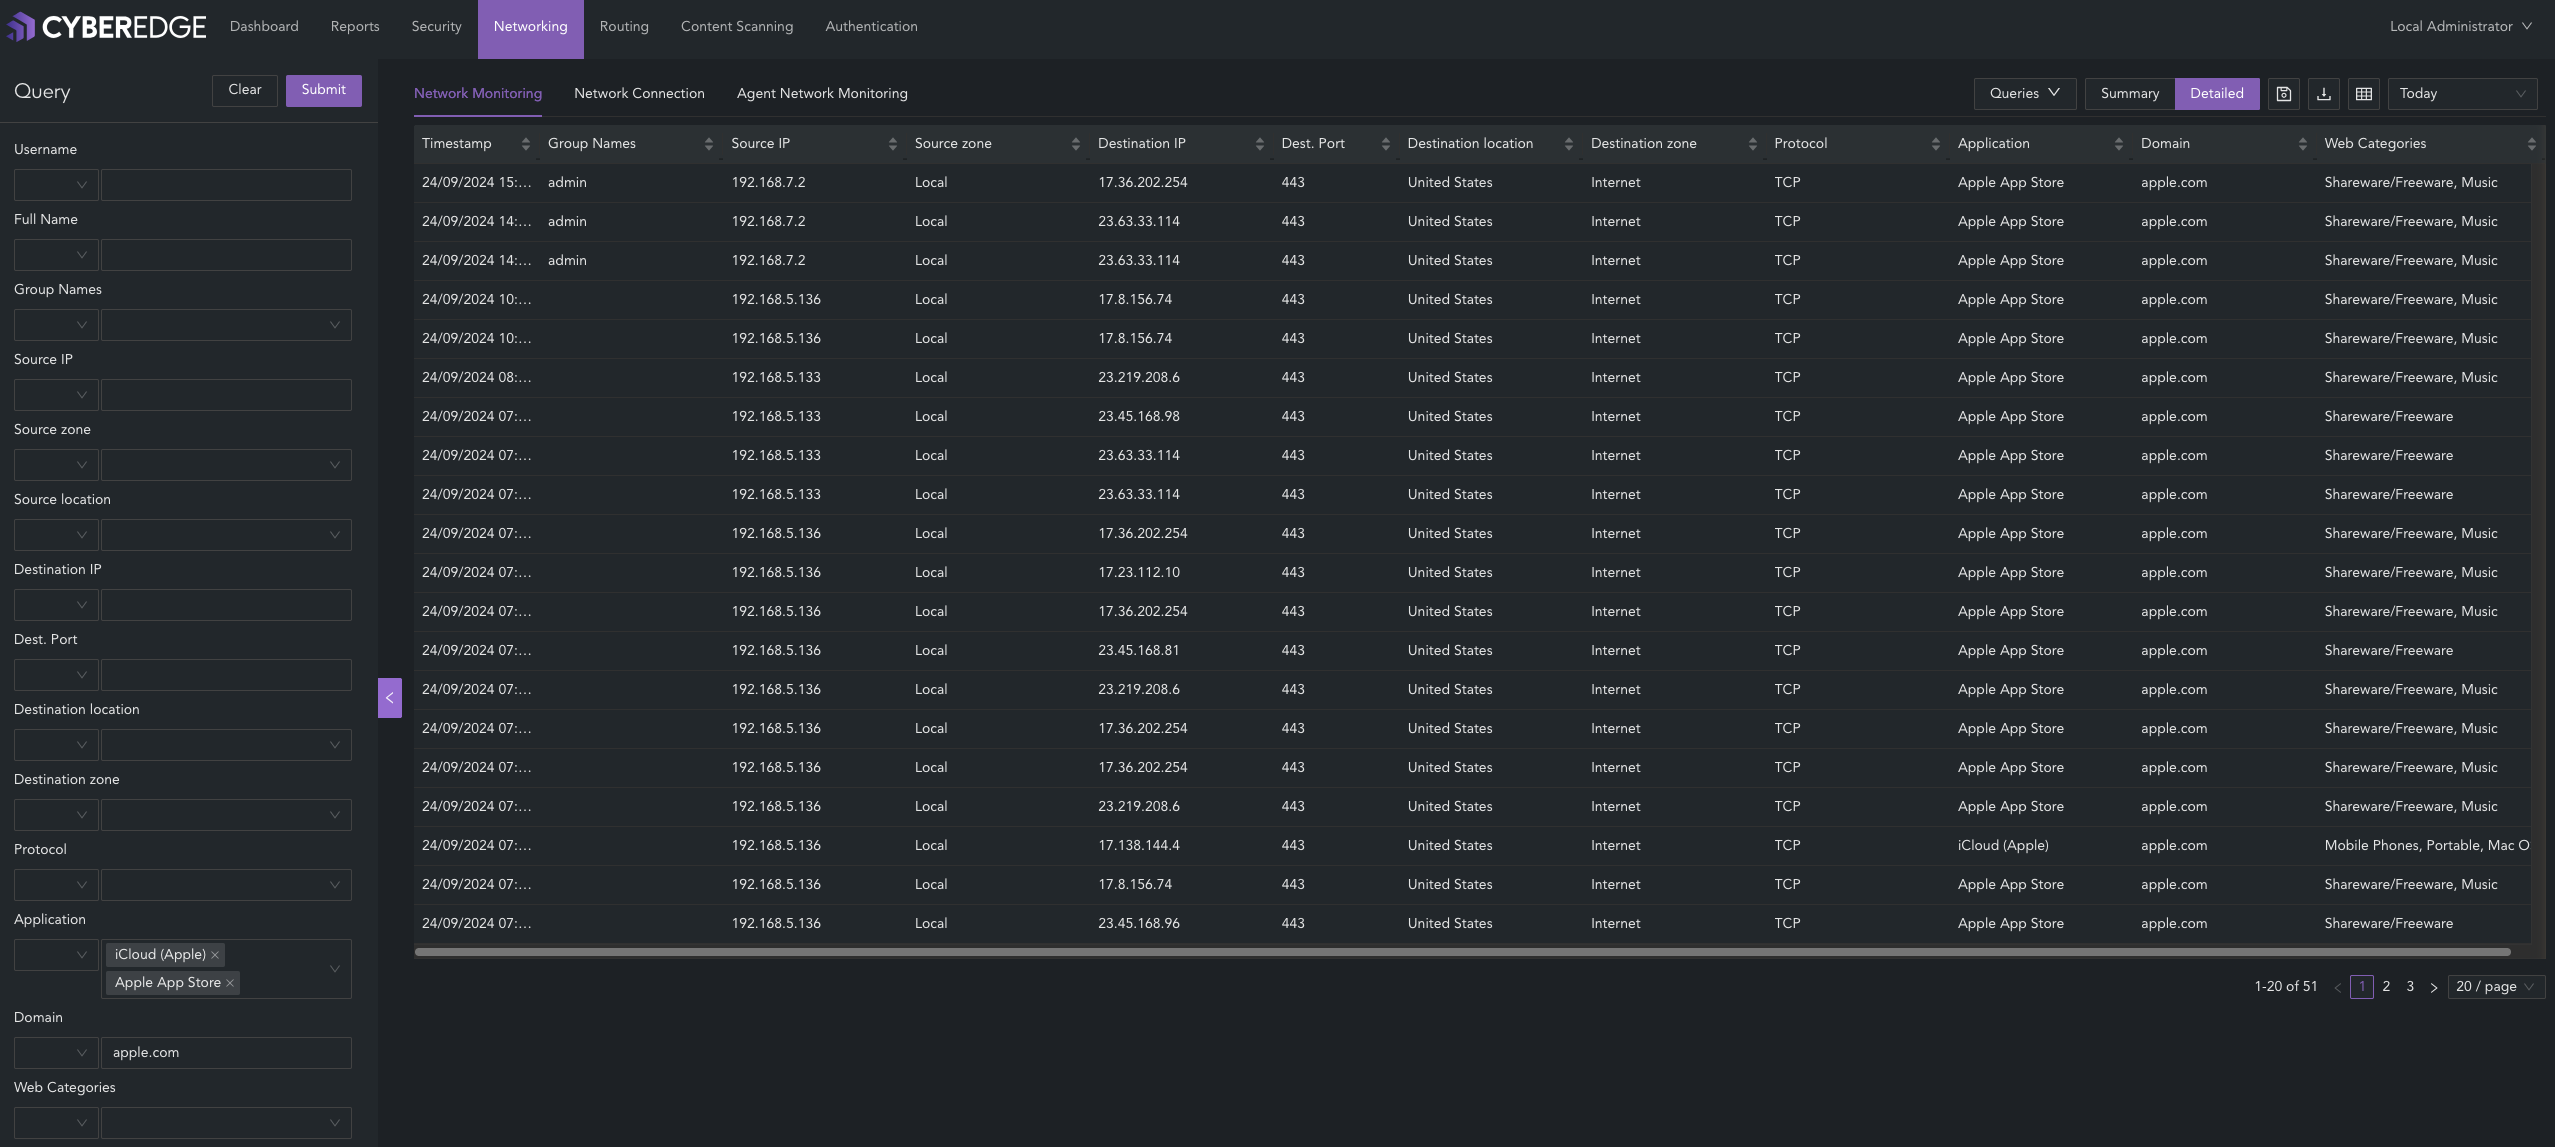The image size is (2555, 1147).
Task: Select results page 1
Action: (2362, 987)
